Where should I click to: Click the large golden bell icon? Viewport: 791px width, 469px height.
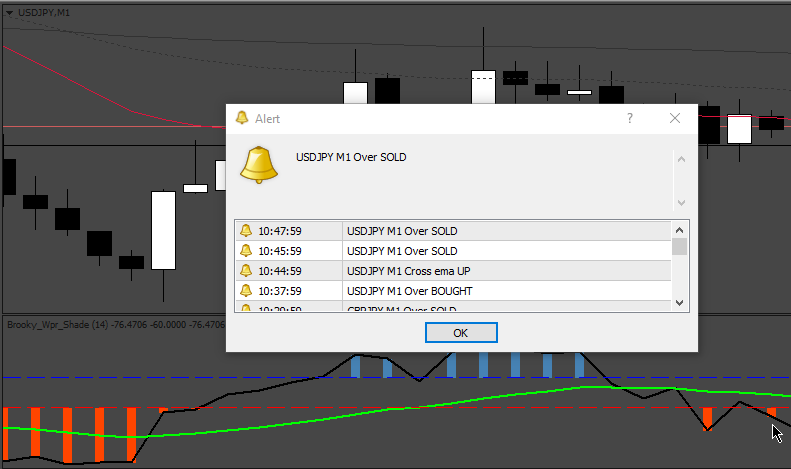(x=259, y=165)
